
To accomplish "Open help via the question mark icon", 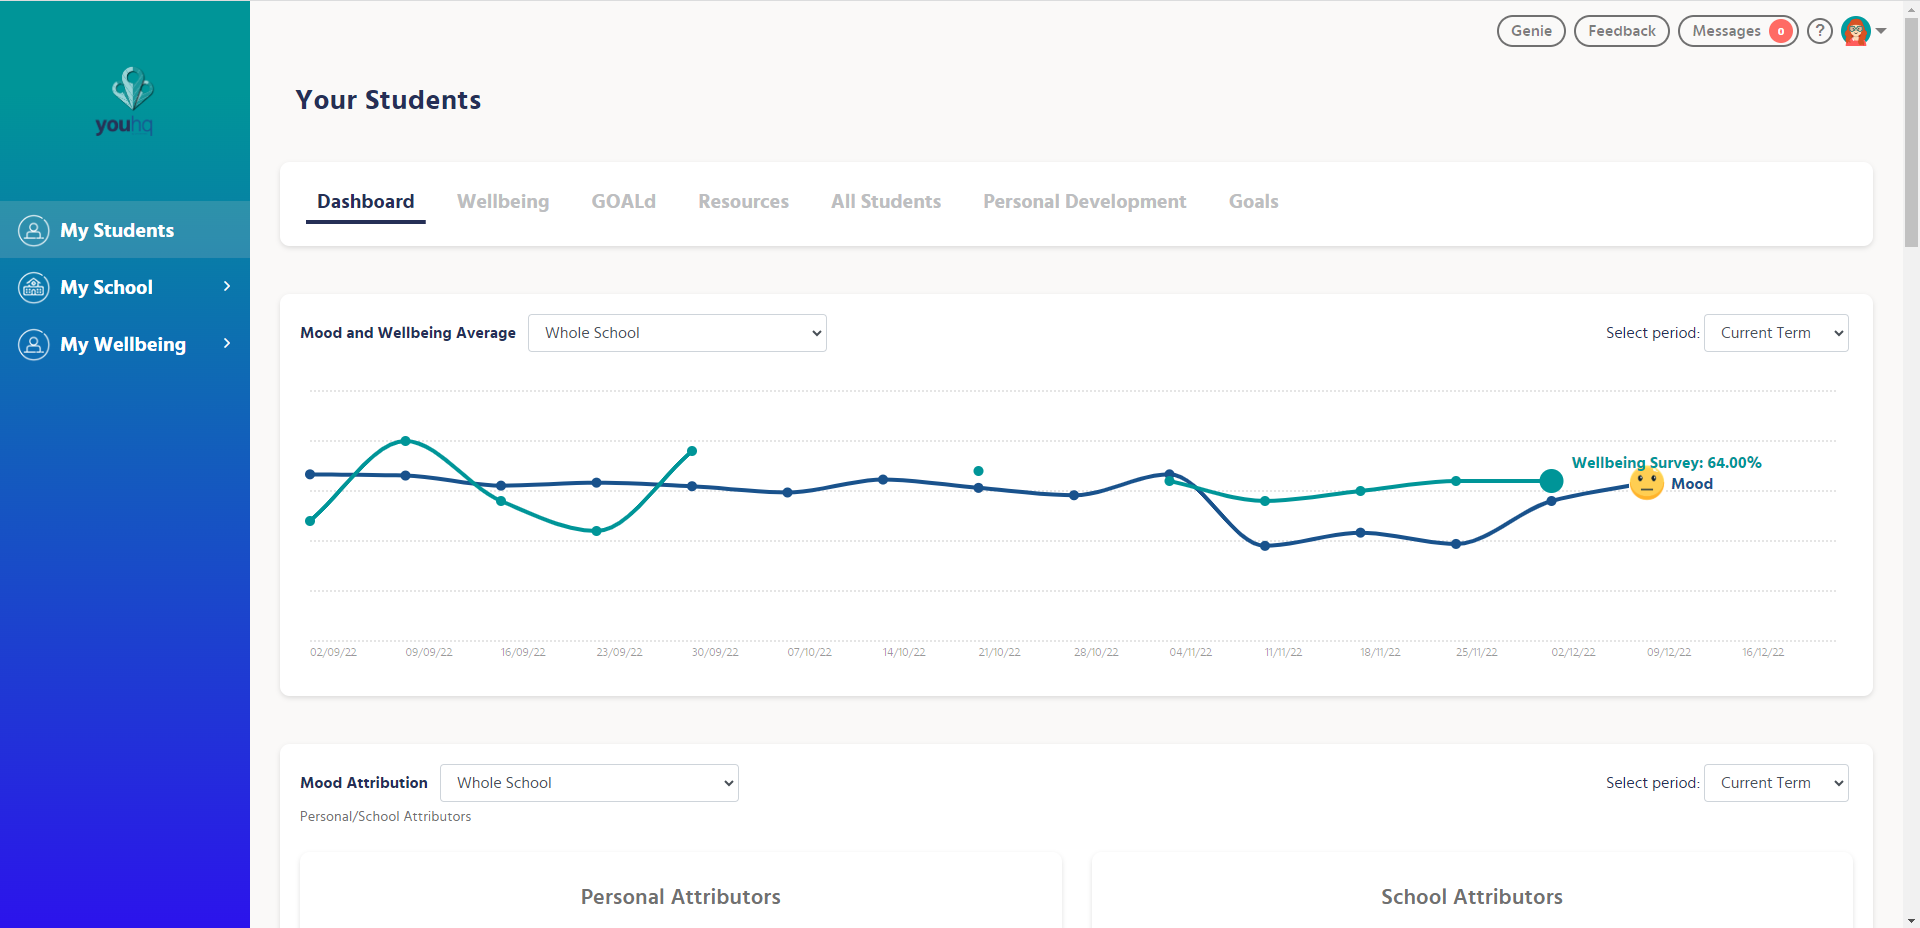I will (1820, 31).
